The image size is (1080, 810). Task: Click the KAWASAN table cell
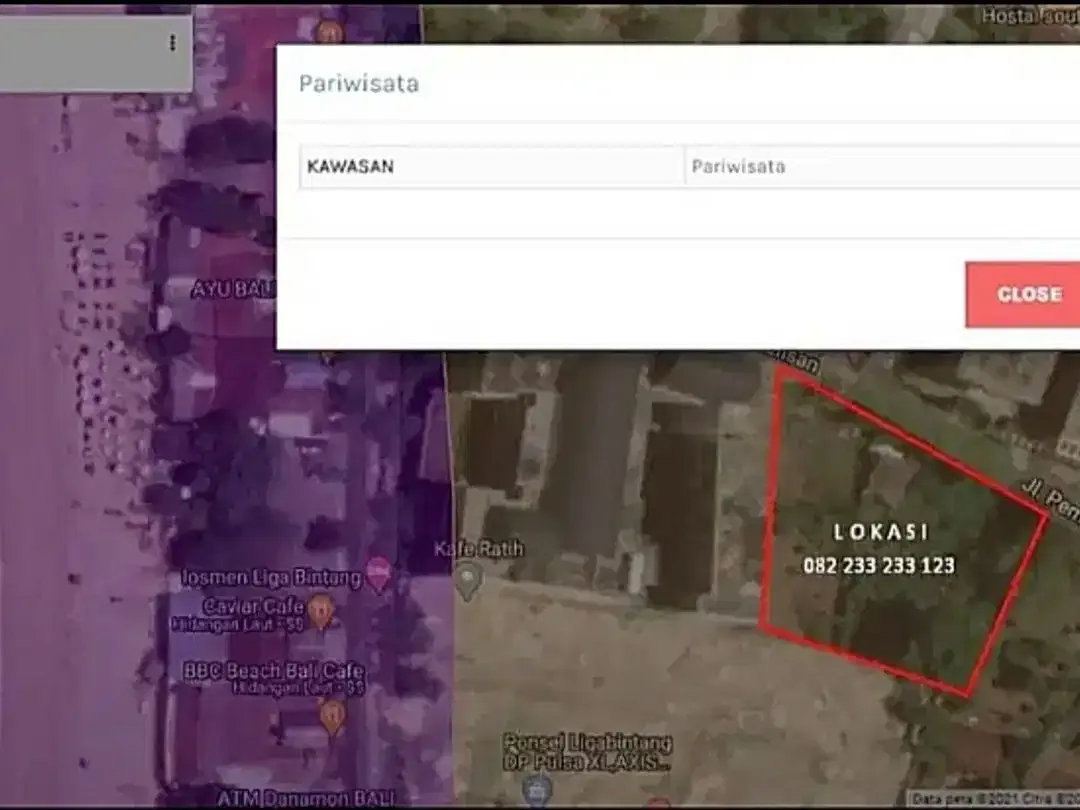click(492, 167)
